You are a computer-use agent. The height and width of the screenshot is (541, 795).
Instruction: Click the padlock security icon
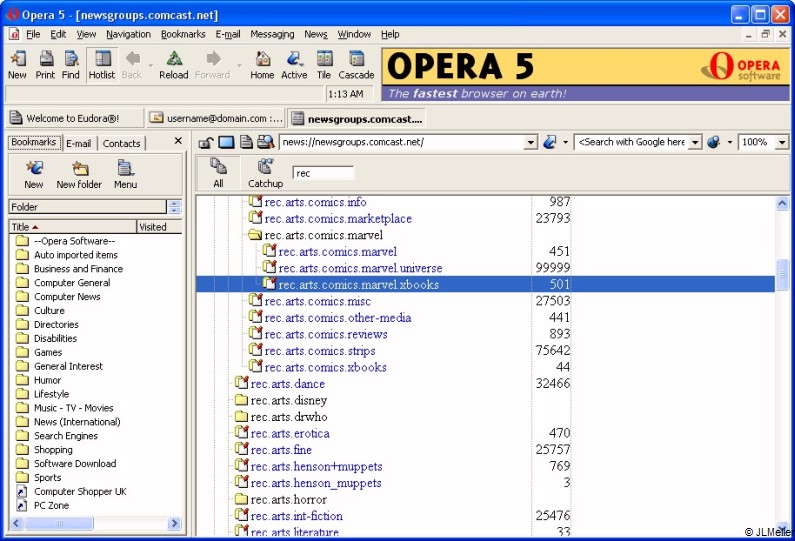205,142
